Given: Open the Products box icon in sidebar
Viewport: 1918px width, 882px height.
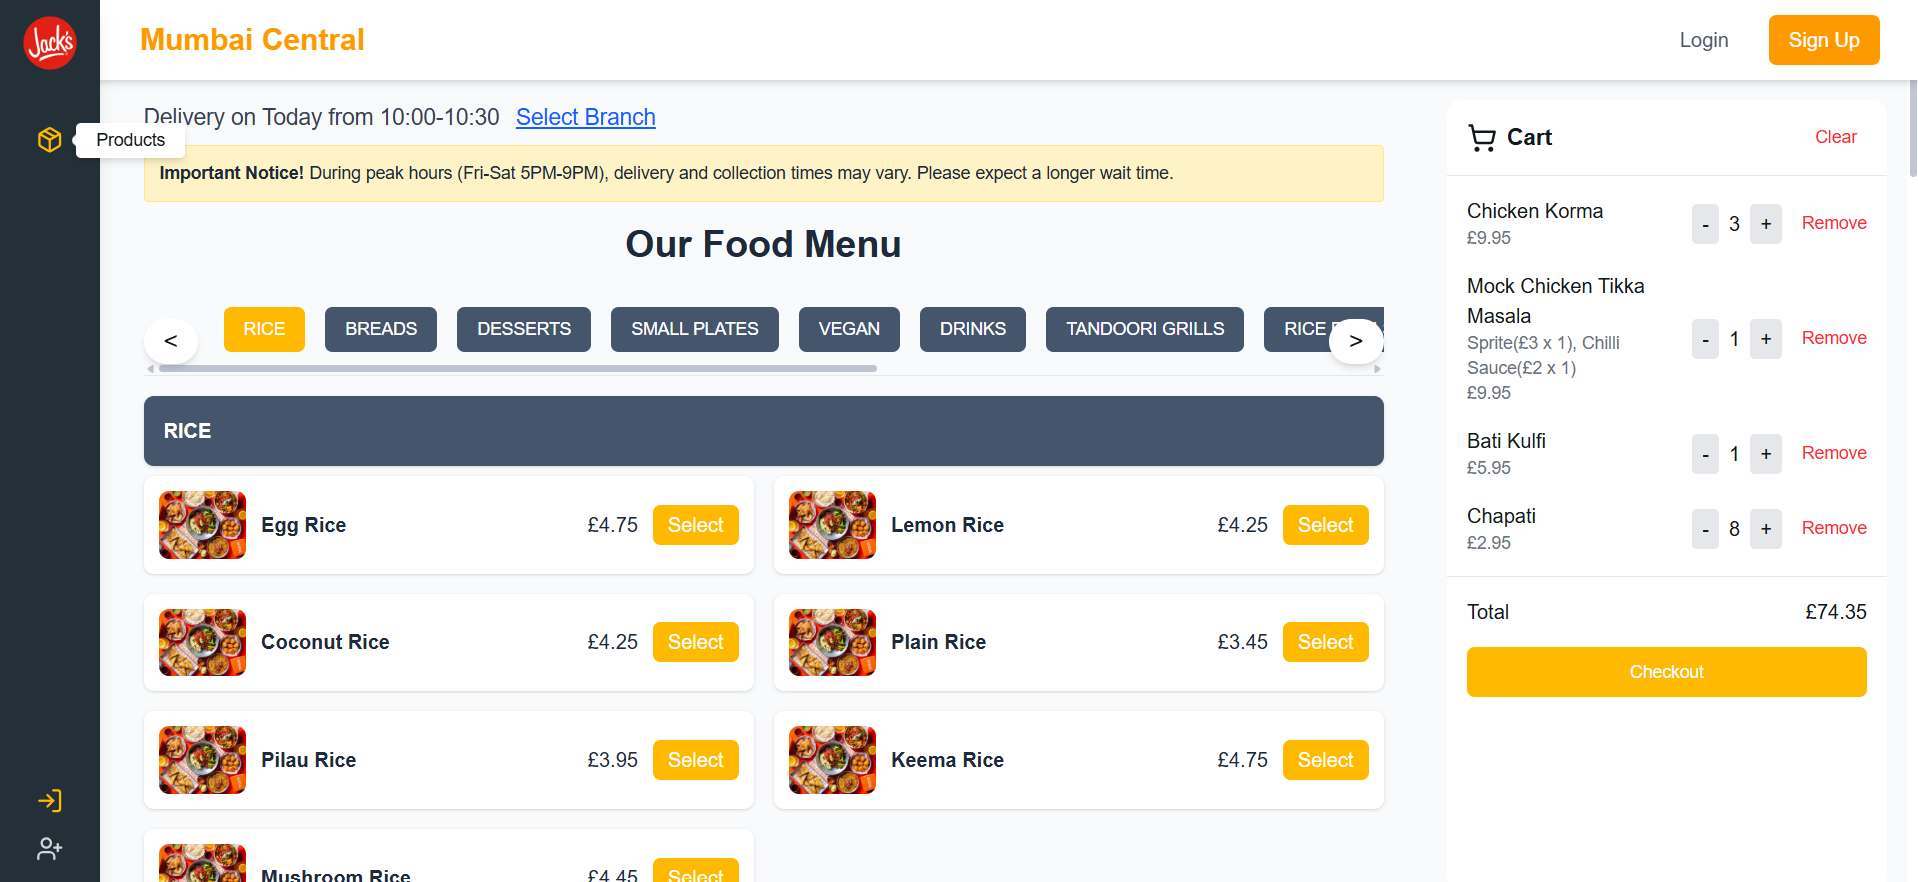Looking at the screenshot, I should click(x=50, y=140).
